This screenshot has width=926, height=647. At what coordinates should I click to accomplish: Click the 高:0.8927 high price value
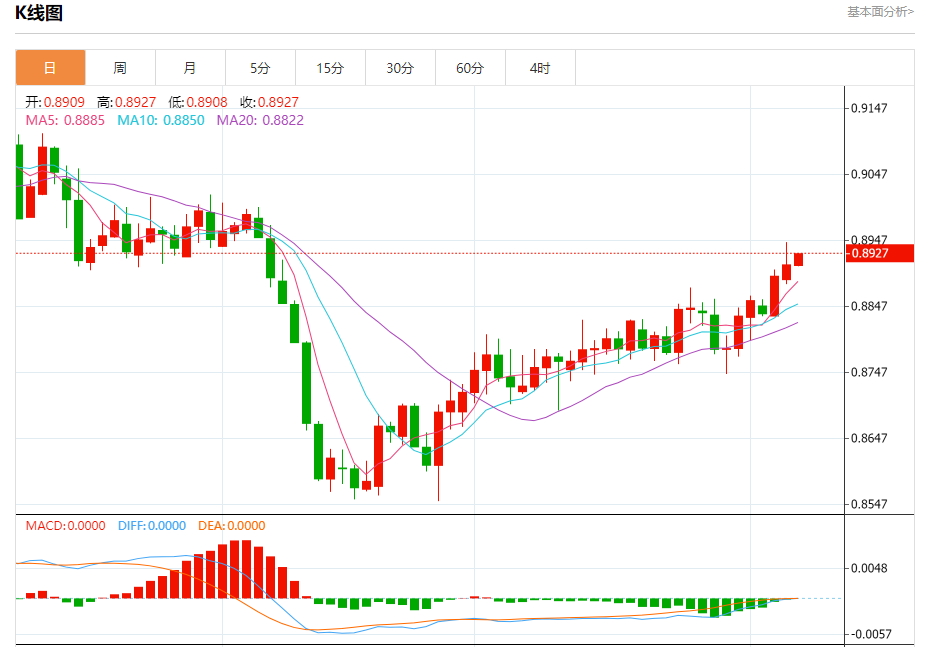(x=126, y=102)
